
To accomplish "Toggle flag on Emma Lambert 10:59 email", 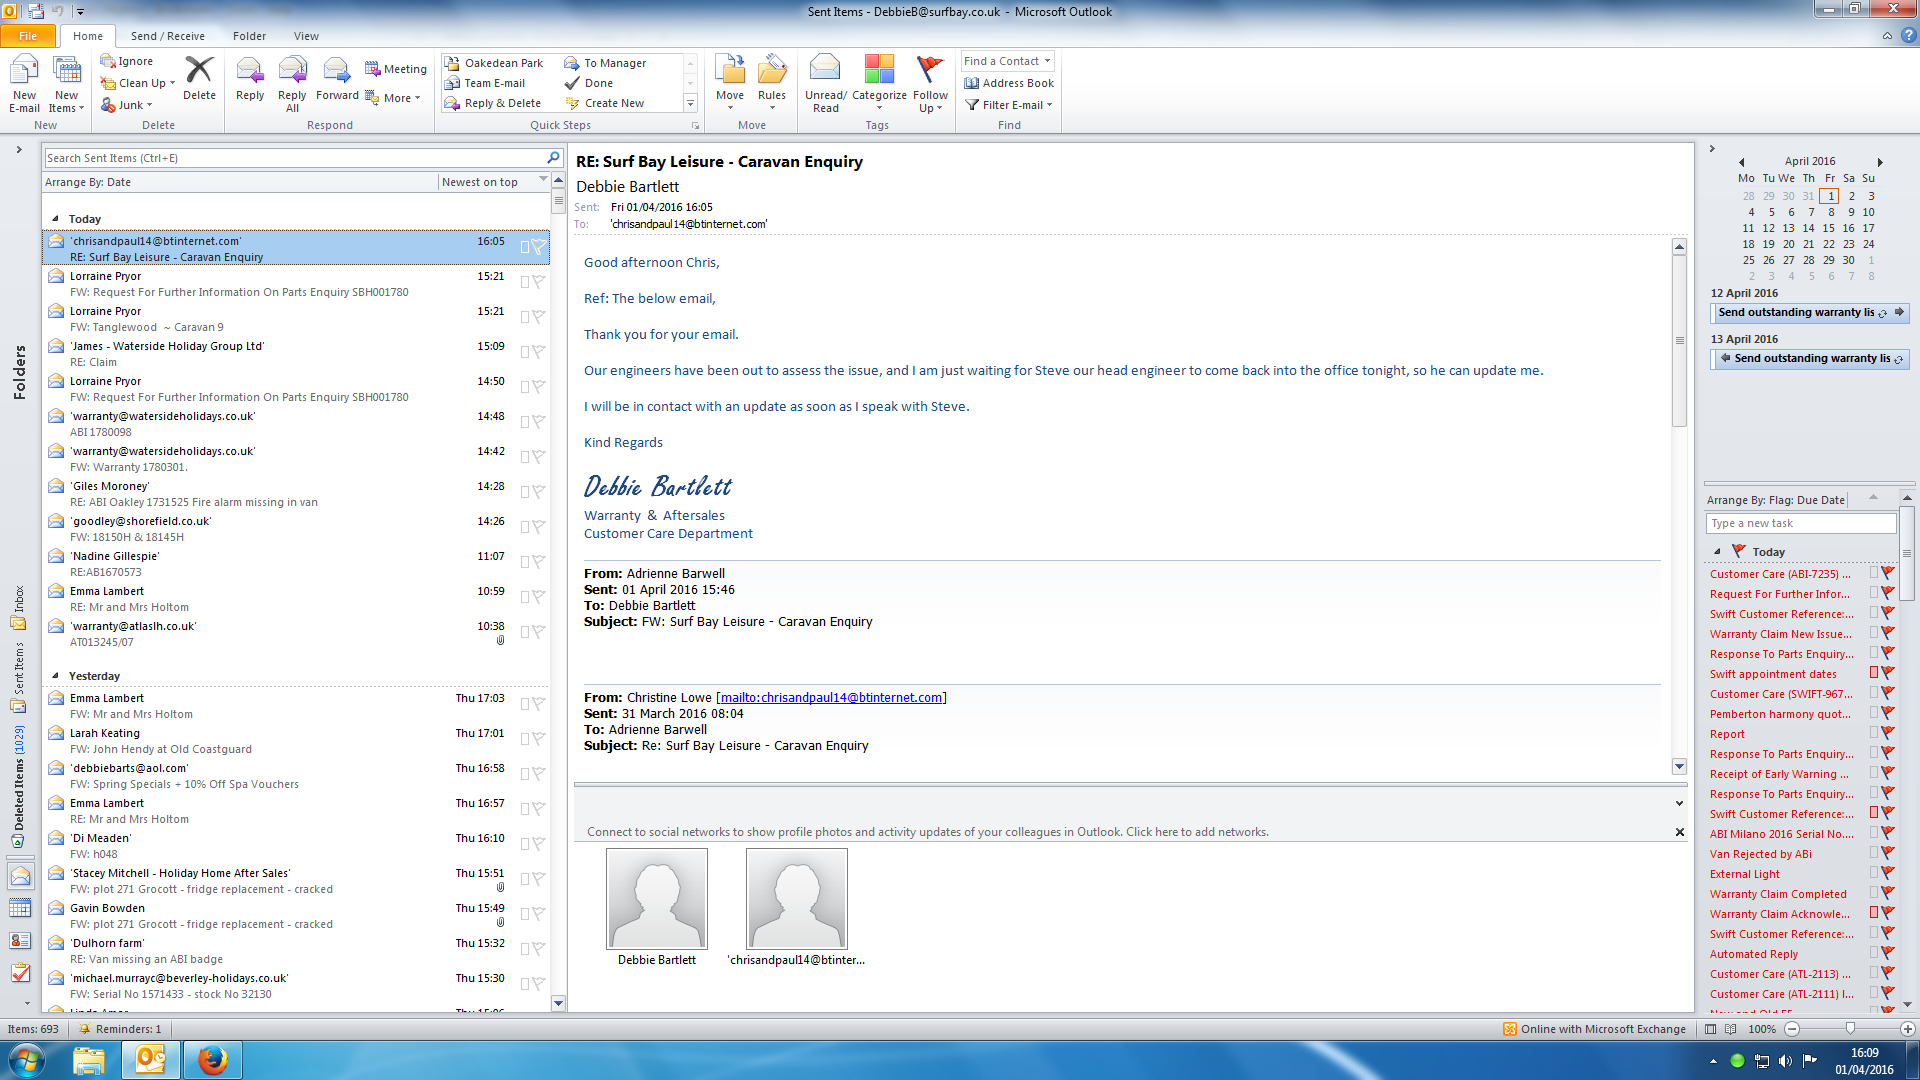I will click(538, 597).
